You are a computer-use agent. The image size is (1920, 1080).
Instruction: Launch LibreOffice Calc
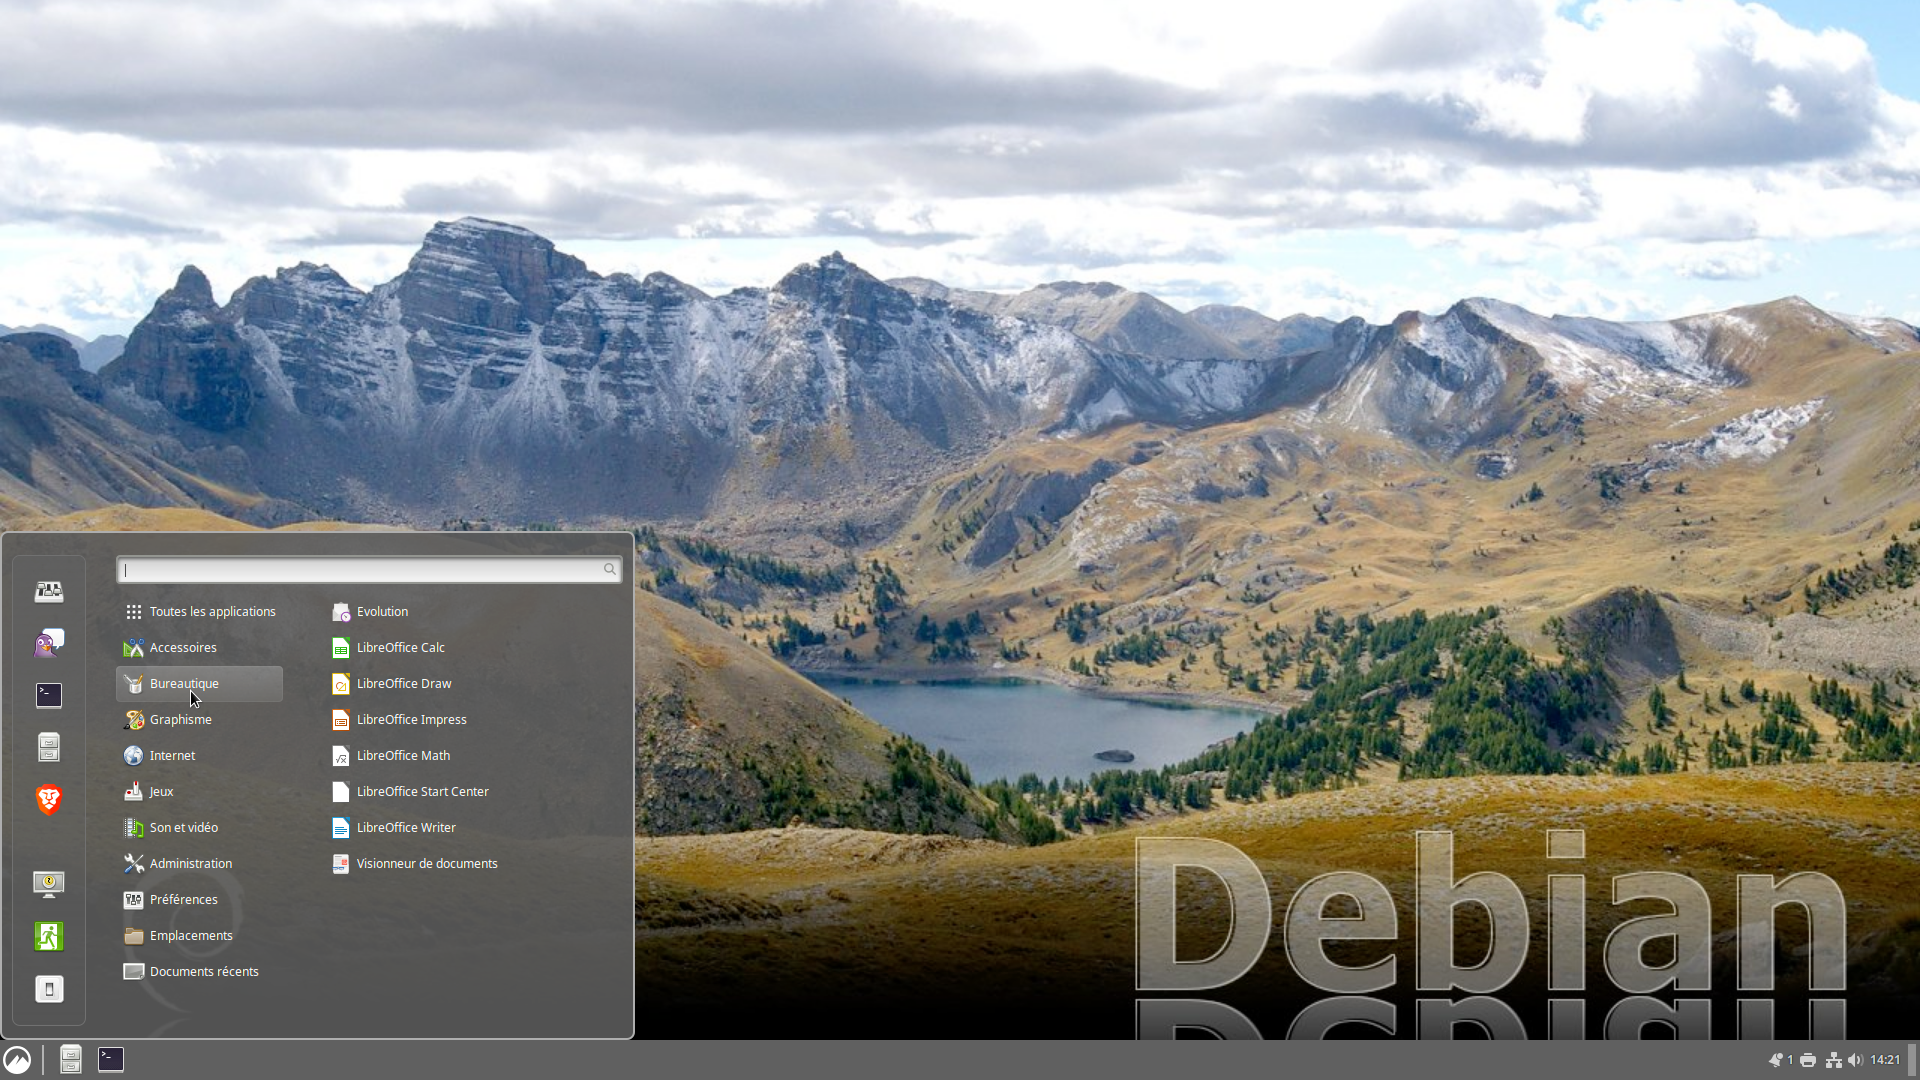(400, 648)
